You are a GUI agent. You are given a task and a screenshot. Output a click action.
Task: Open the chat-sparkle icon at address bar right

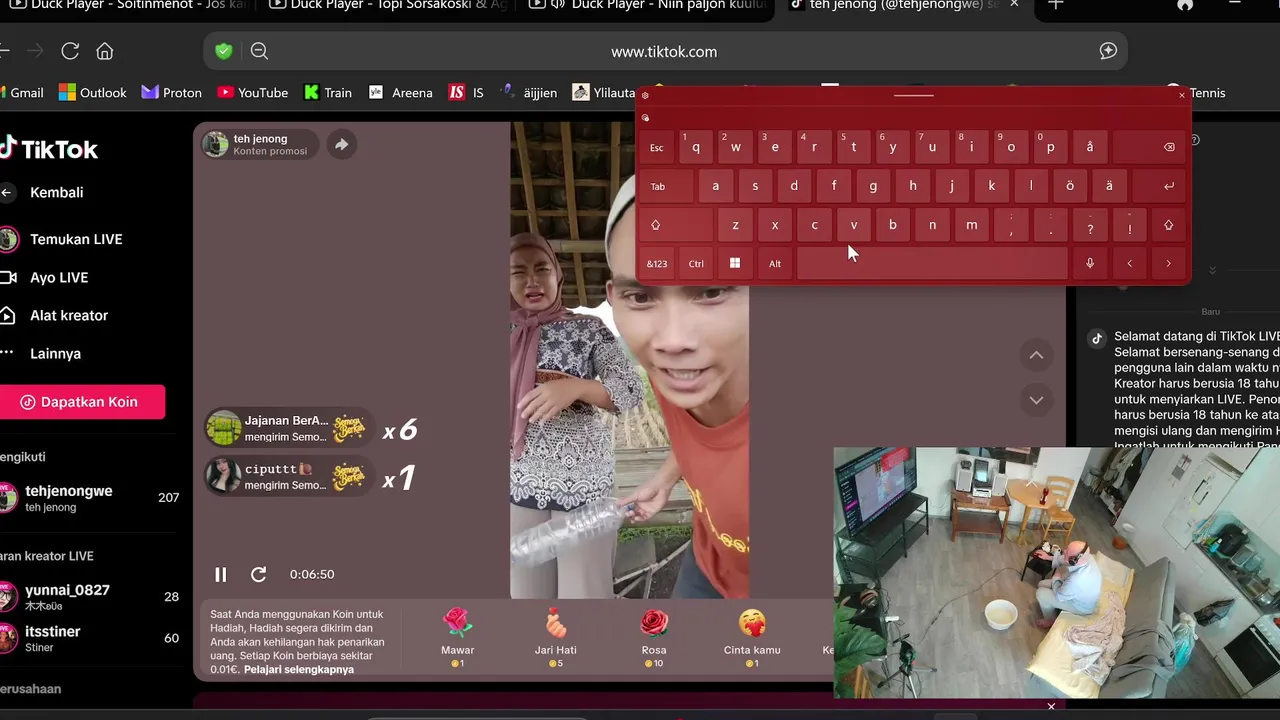pyautogui.click(x=1108, y=51)
